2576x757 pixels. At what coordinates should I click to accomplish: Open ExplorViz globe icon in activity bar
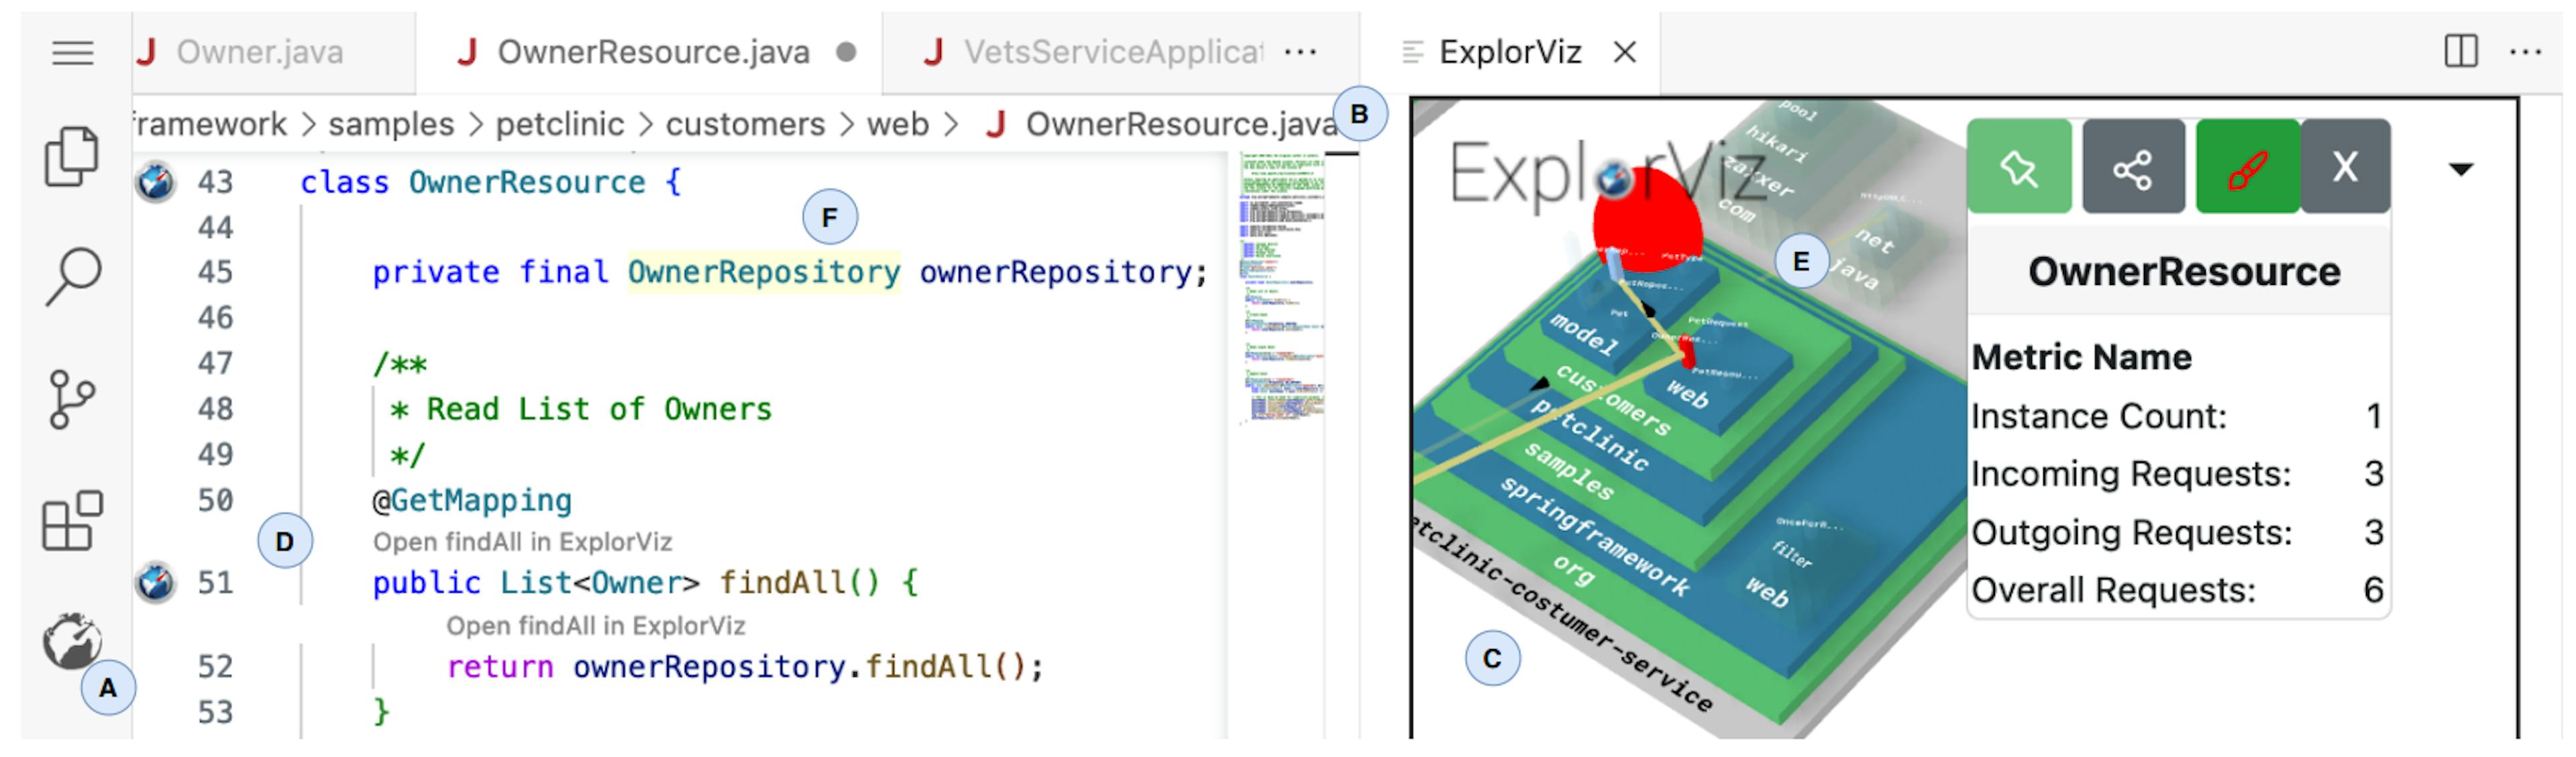point(71,640)
